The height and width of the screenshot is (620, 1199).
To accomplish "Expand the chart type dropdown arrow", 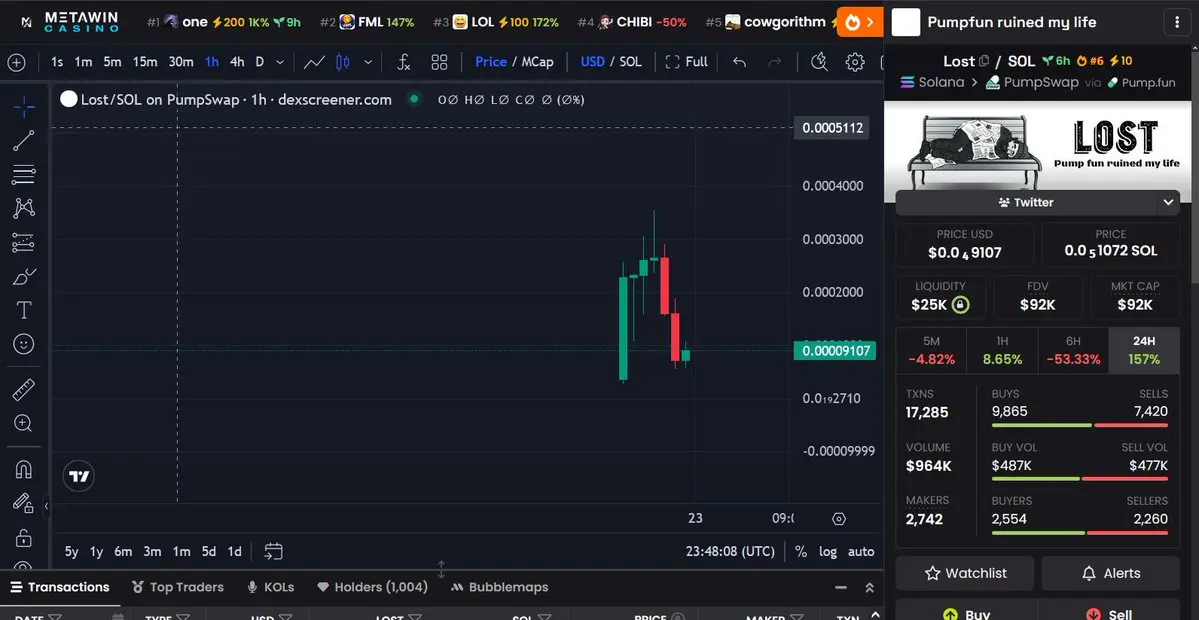I will coord(369,62).
